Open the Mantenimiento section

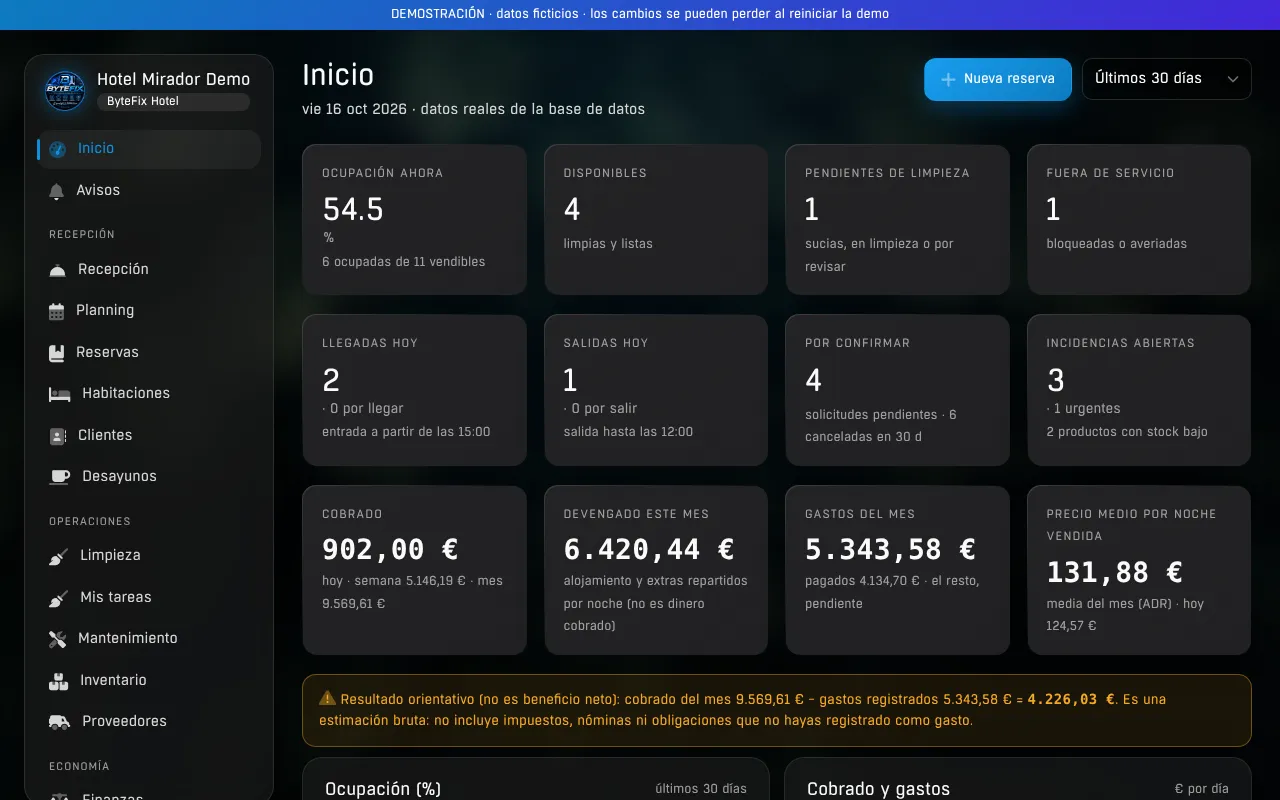(149, 638)
